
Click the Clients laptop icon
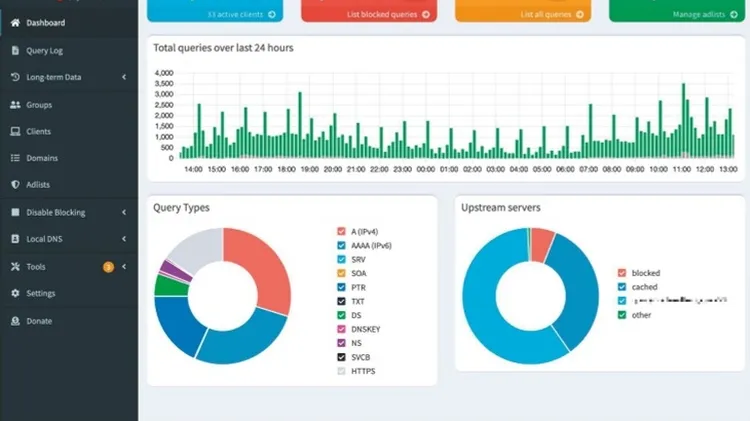point(15,131)
